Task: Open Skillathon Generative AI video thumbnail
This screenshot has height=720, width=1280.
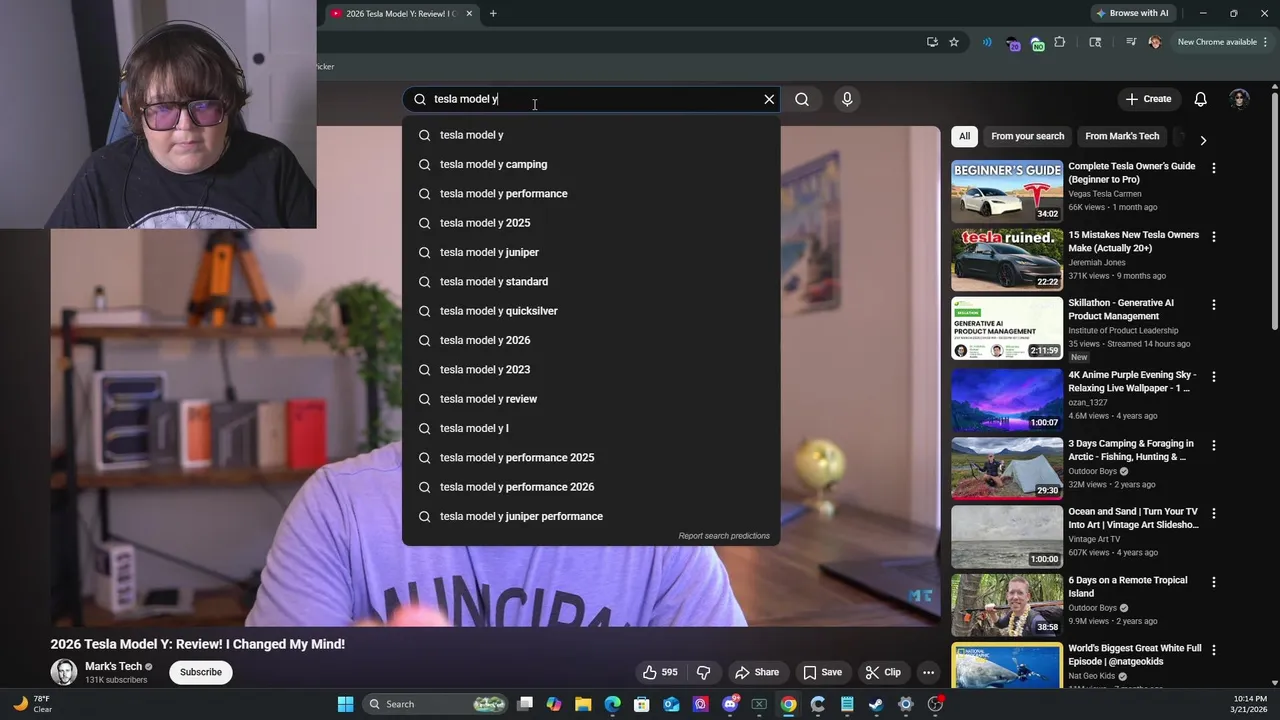Action: 1007,328
